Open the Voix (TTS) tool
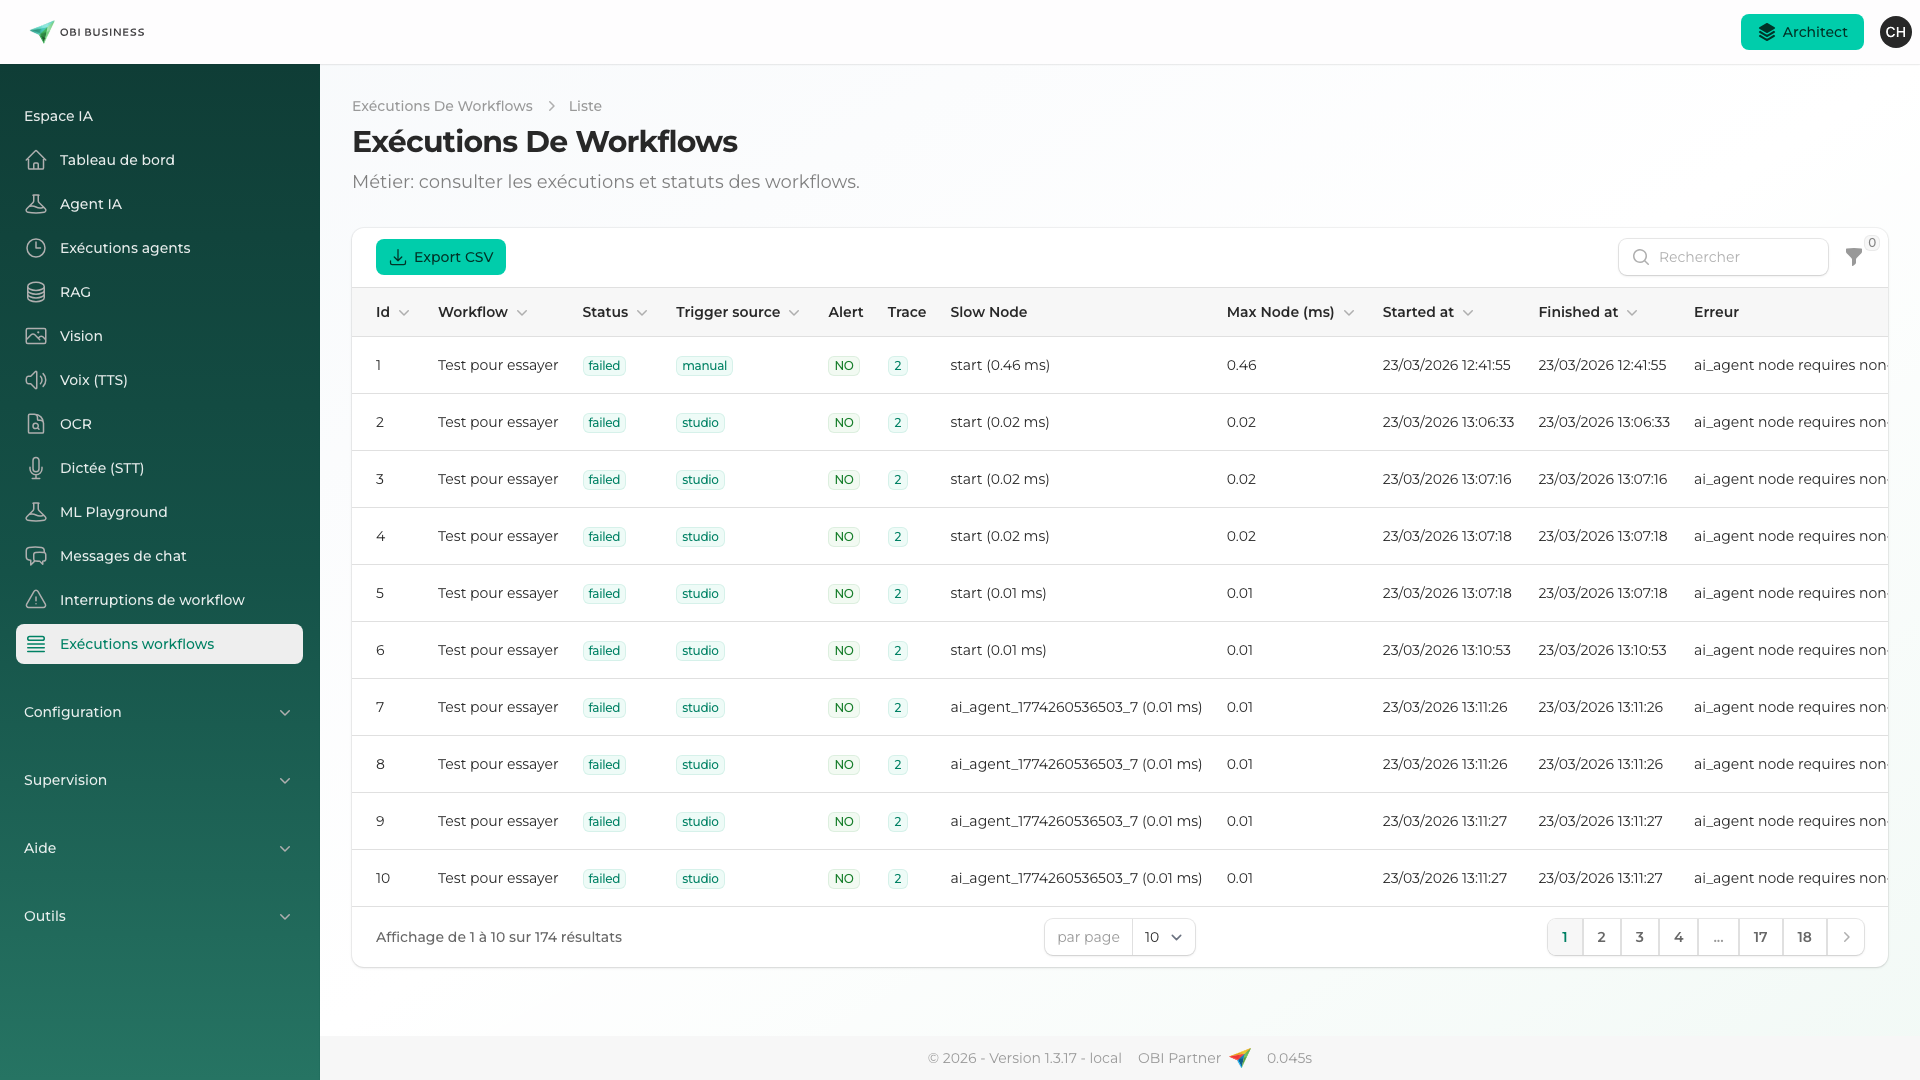 (x=93, y=380)
